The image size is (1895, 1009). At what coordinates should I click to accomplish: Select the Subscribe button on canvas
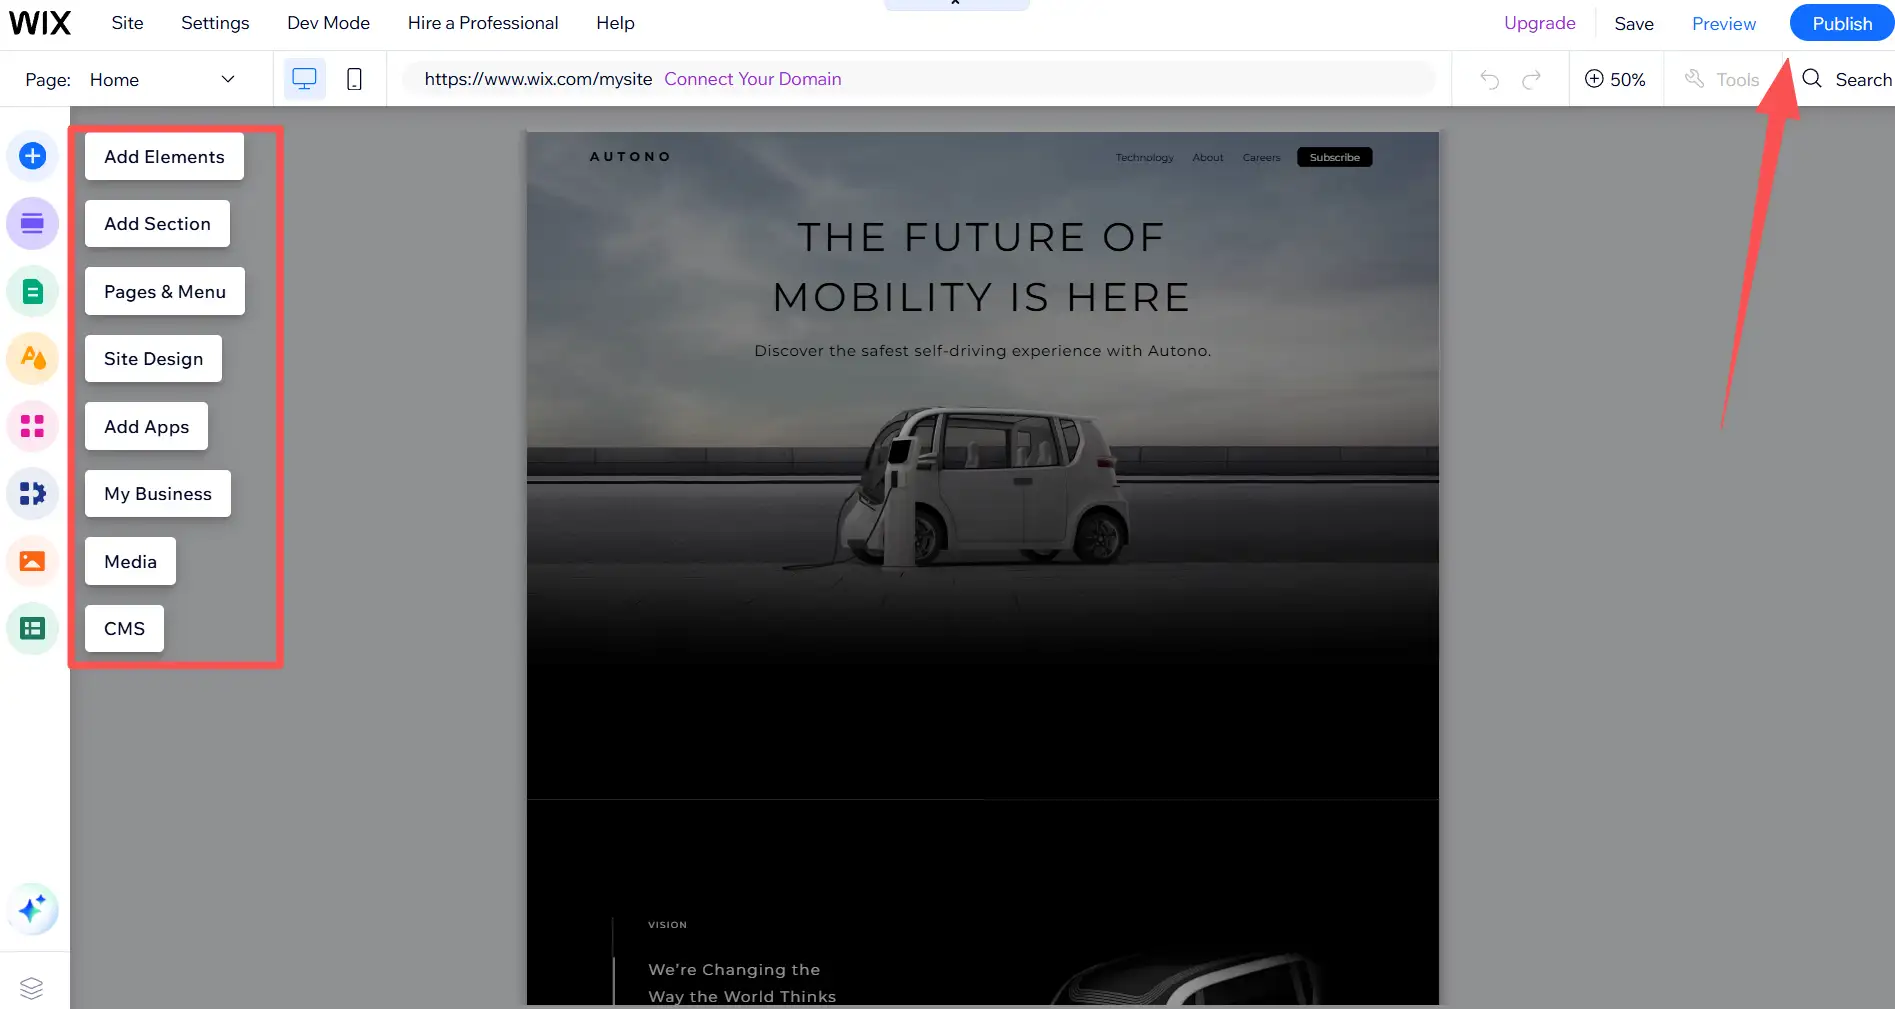pos(1334,157)
